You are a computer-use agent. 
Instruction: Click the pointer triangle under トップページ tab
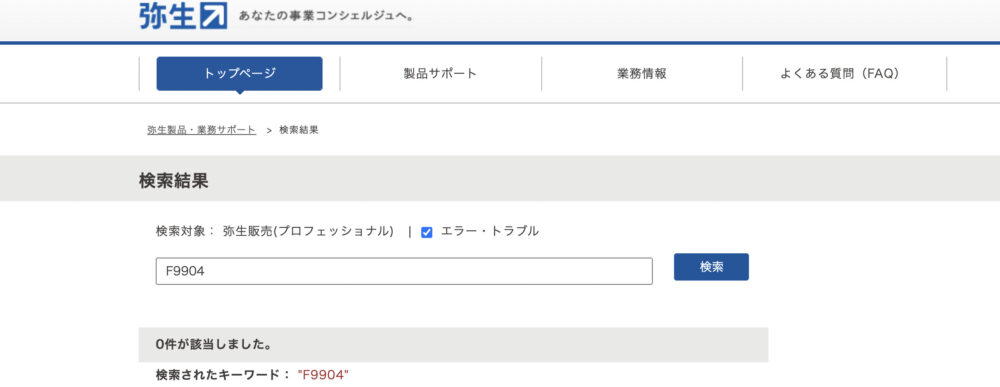pyautogui.click(x=239, y=92)
